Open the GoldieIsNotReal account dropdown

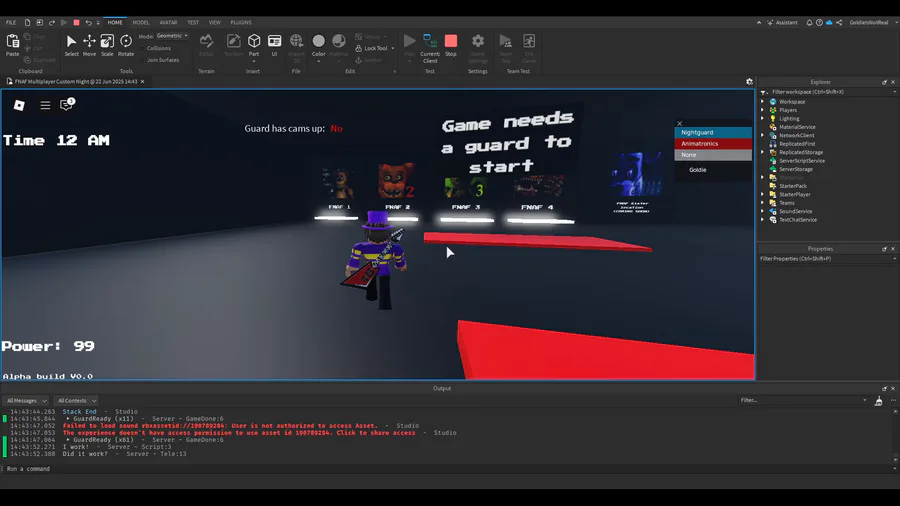872,22
